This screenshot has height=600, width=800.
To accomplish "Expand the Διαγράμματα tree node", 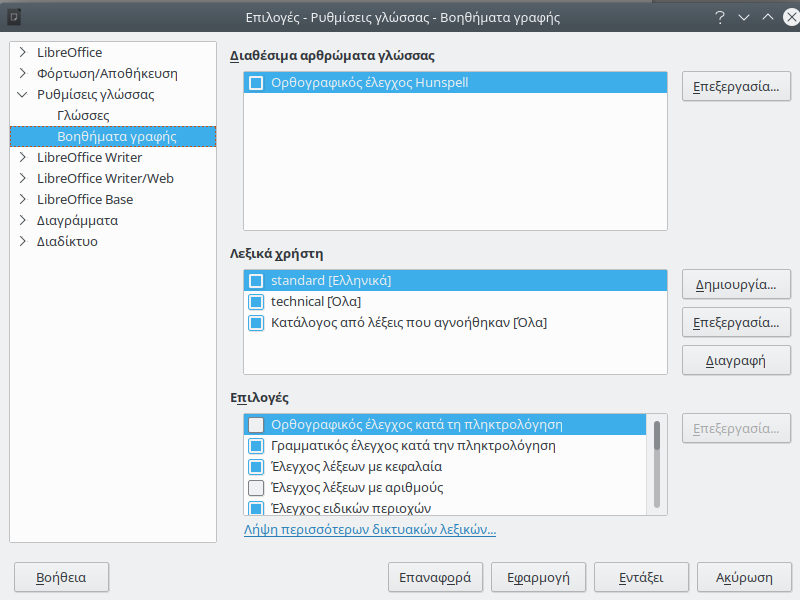I will pyautogui.click(x=22, y=220).
